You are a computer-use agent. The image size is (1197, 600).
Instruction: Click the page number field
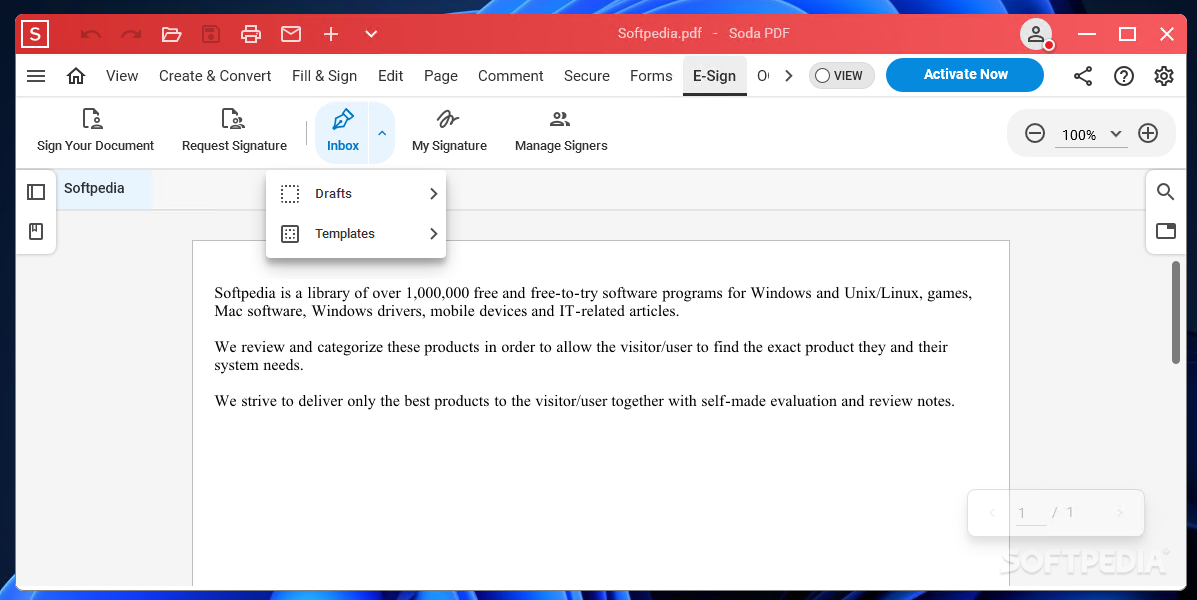[x=1031, y=513]
